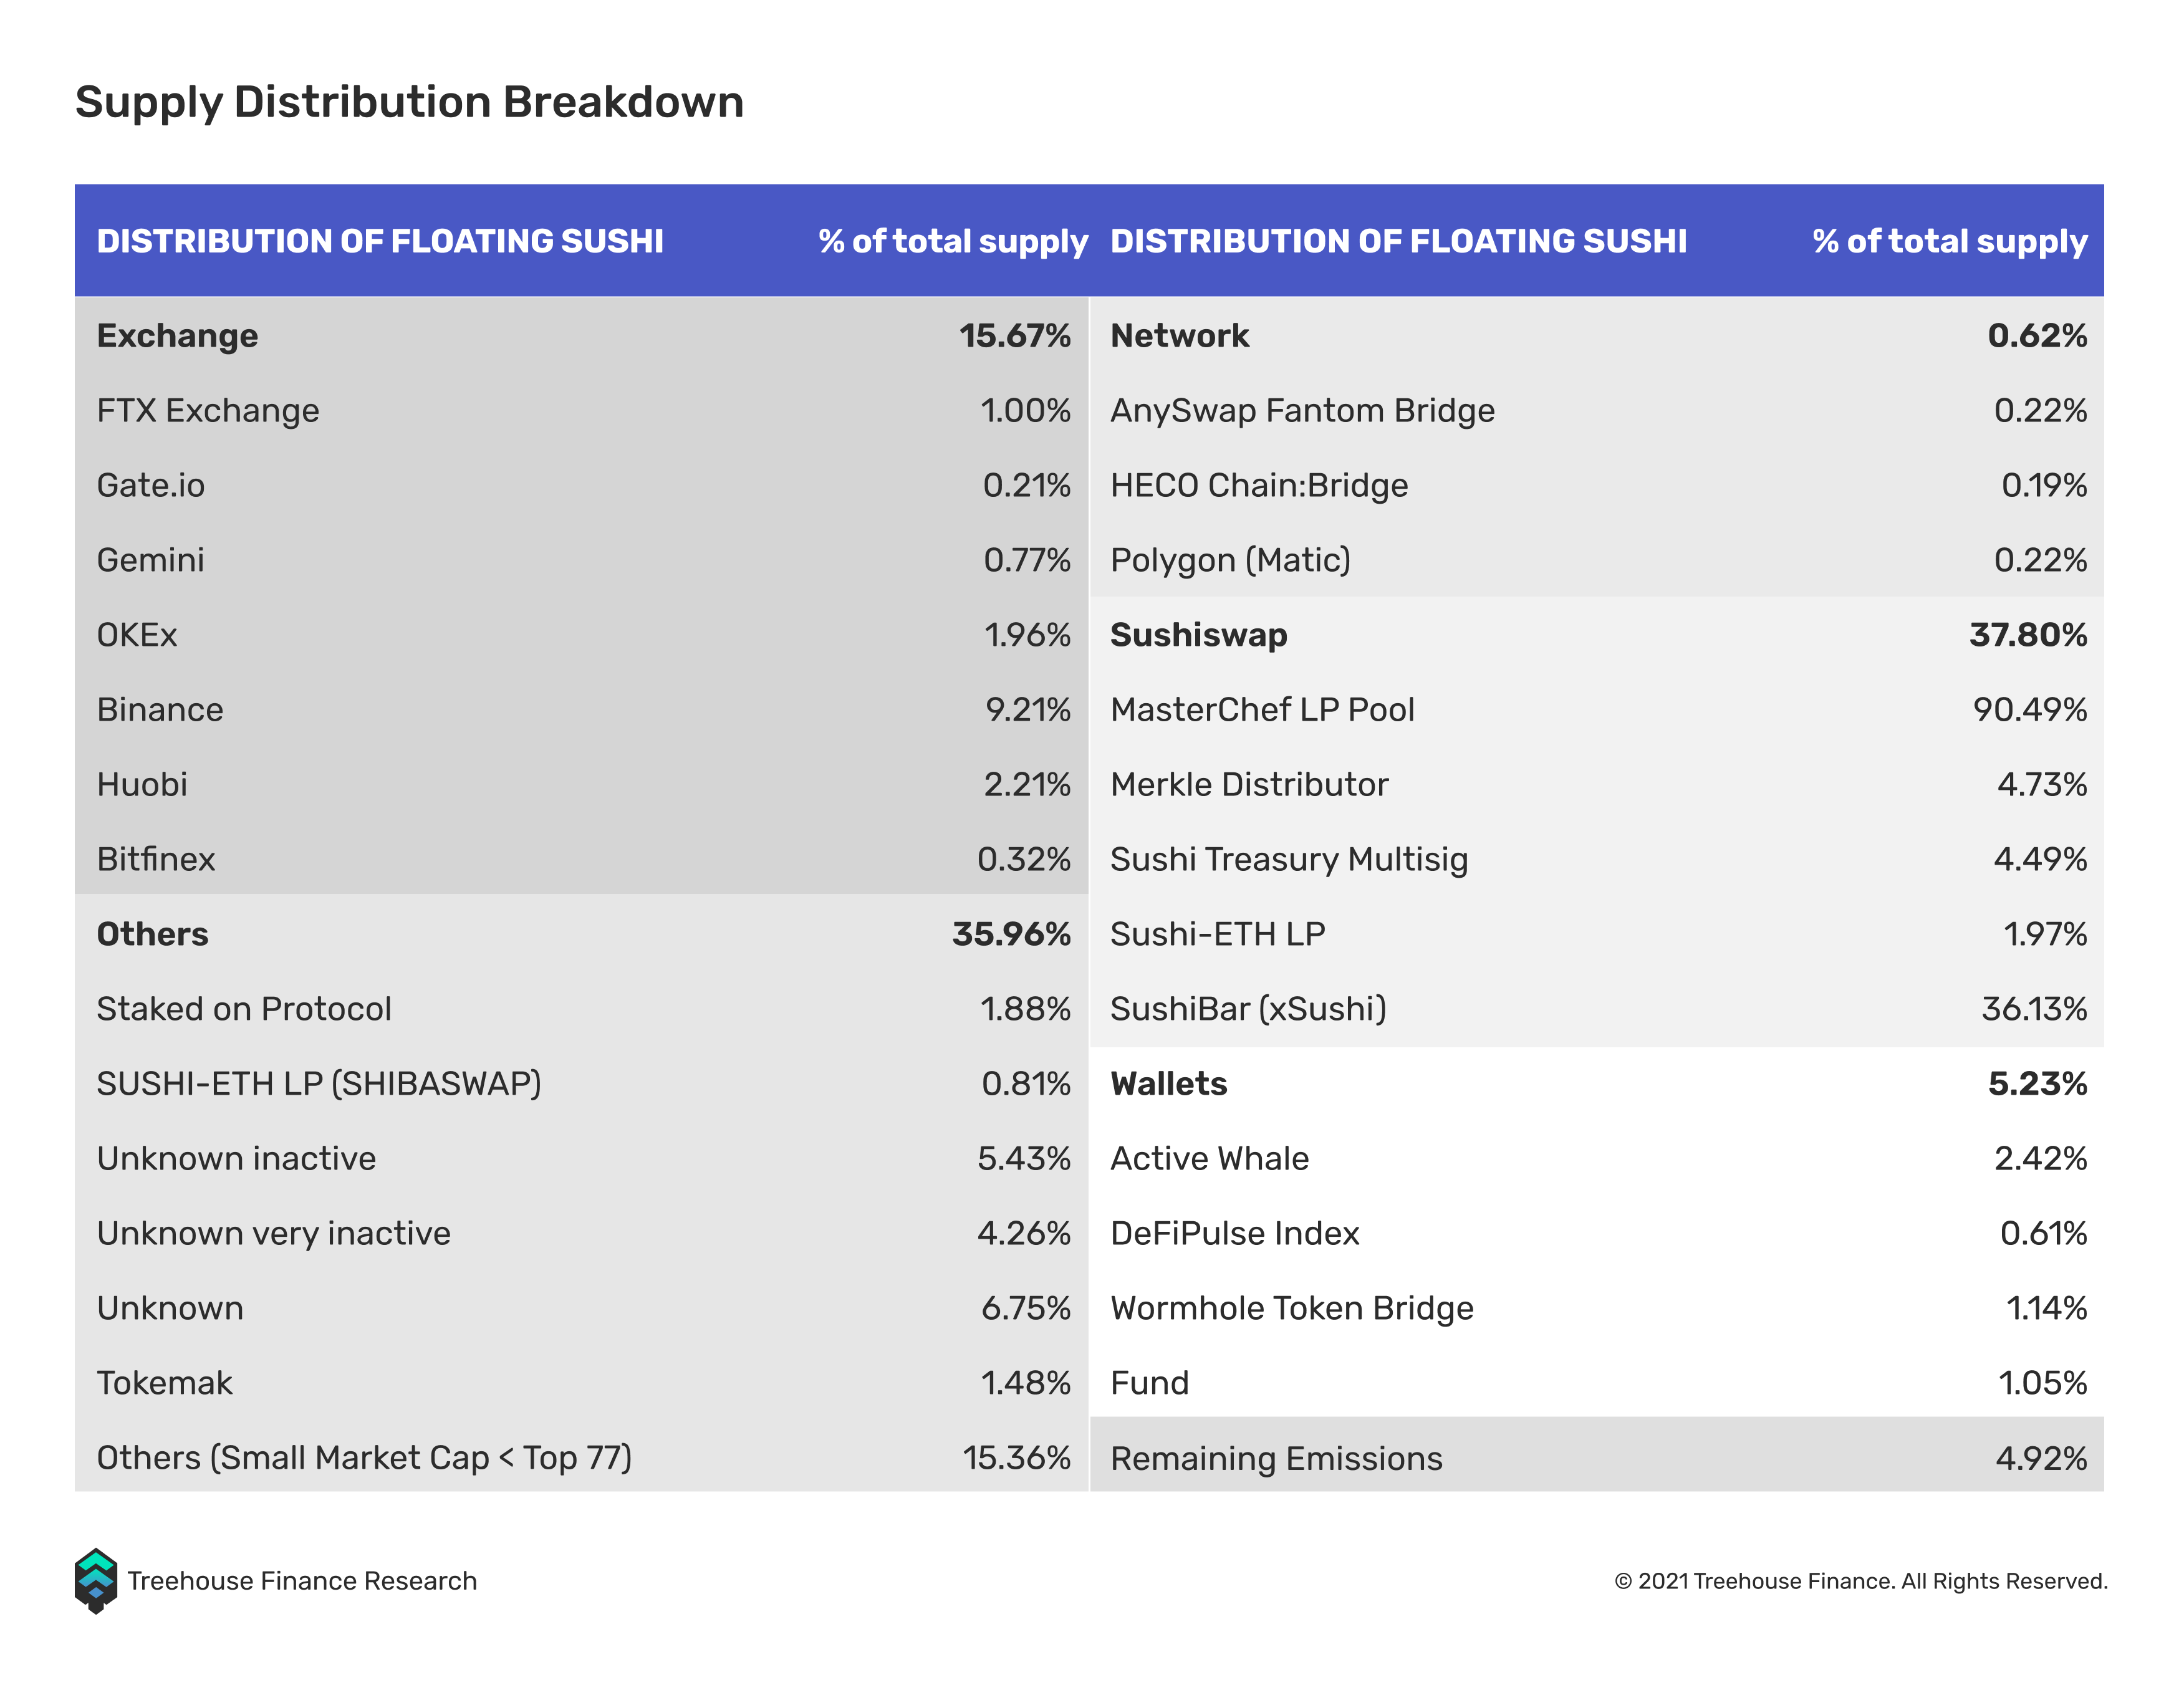Click the Wormhole Token Bridge row
Screen dimensions: 2184x1690
coord(1597,1308)
